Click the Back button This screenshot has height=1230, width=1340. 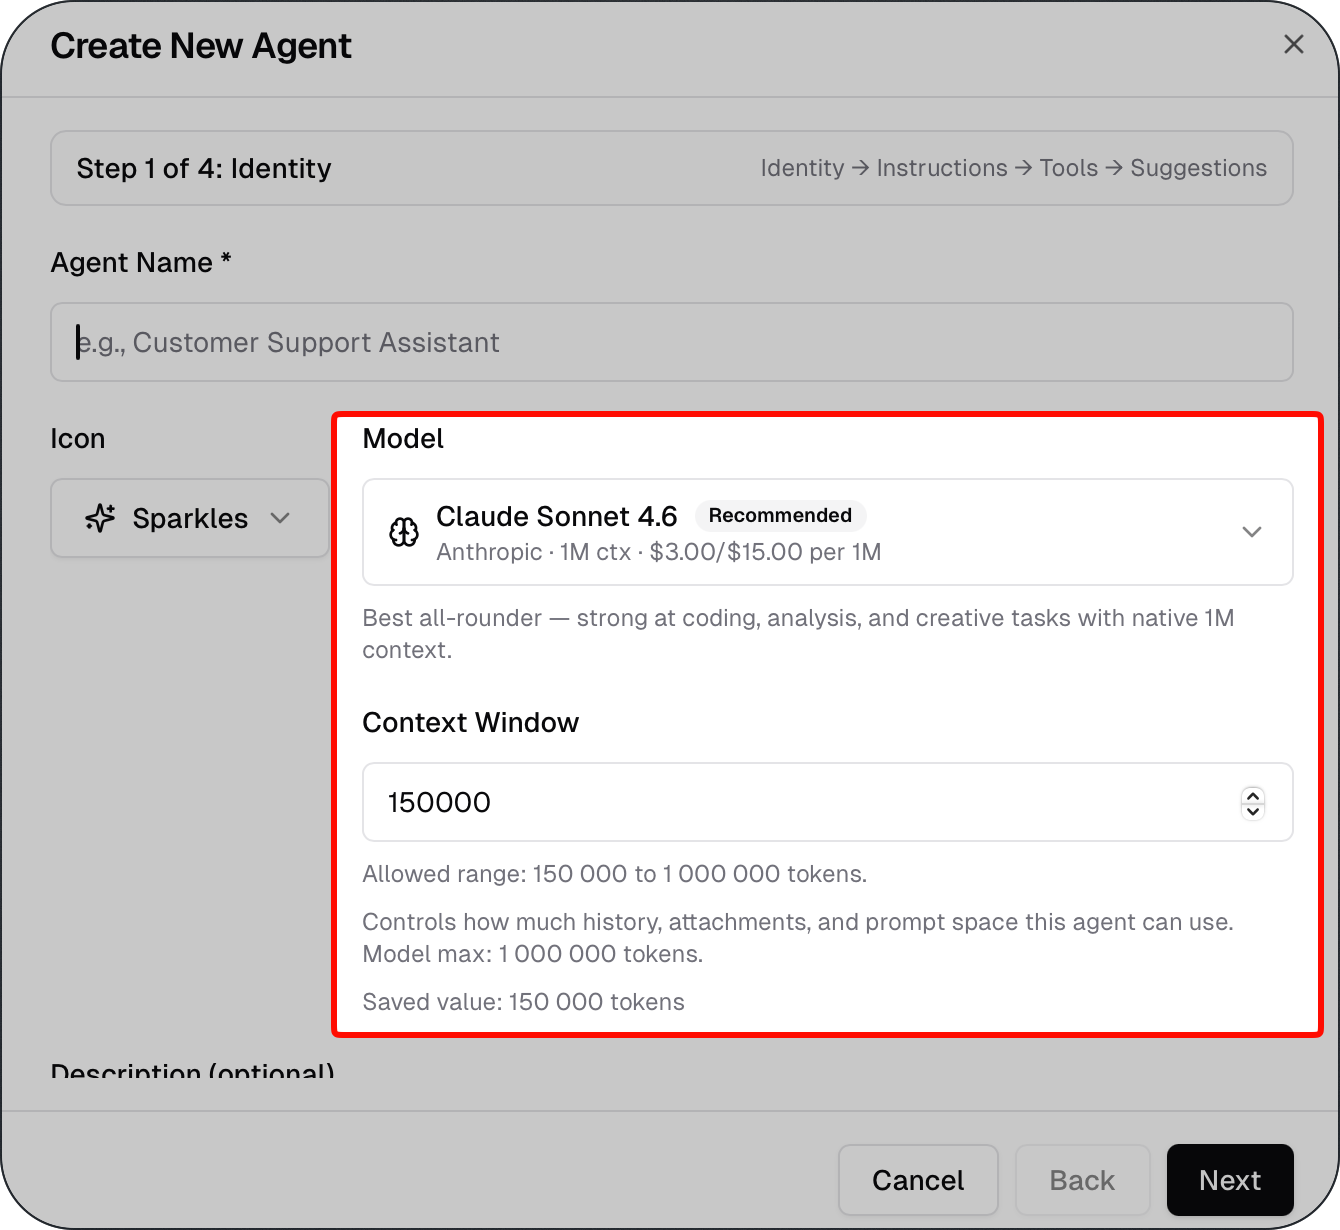tap(1082, 1180)
